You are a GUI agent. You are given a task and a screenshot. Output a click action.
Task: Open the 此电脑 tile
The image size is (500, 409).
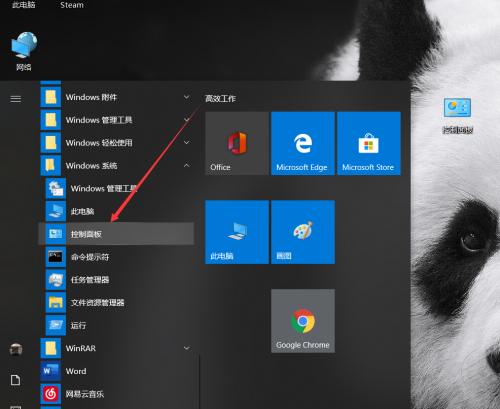(237, 232)
